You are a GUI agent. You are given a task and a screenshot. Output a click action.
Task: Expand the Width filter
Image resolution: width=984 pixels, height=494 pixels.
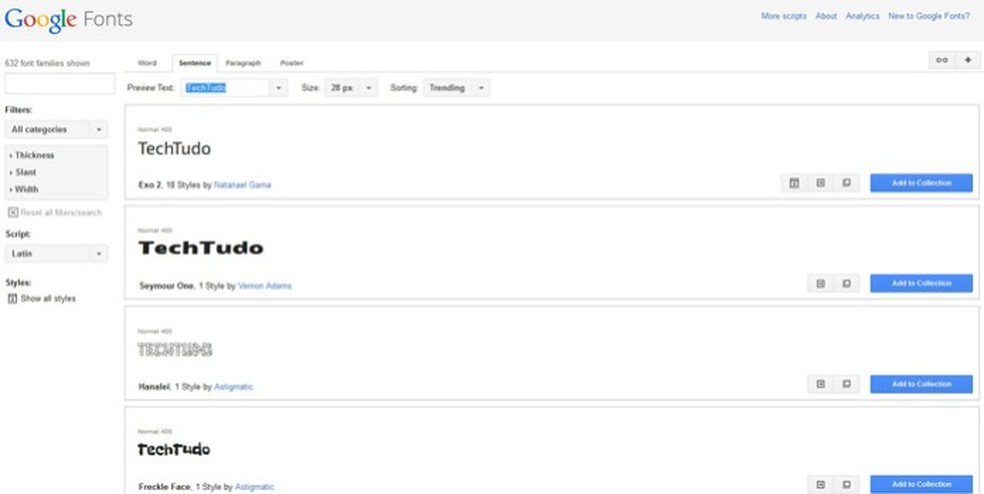click(24, 189)
